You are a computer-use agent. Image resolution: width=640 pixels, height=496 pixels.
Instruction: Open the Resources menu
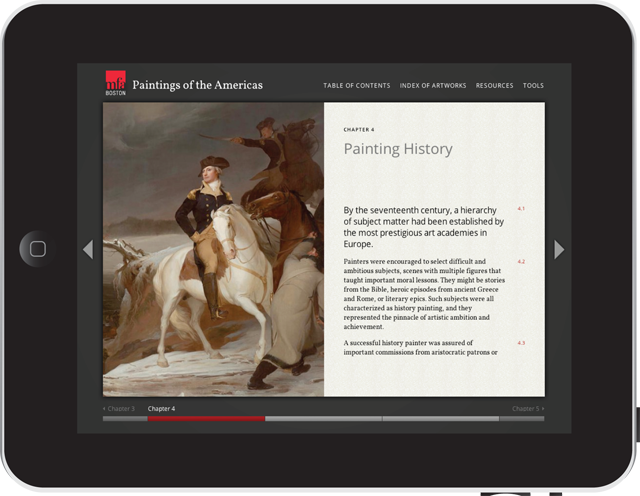coord(494,86)
